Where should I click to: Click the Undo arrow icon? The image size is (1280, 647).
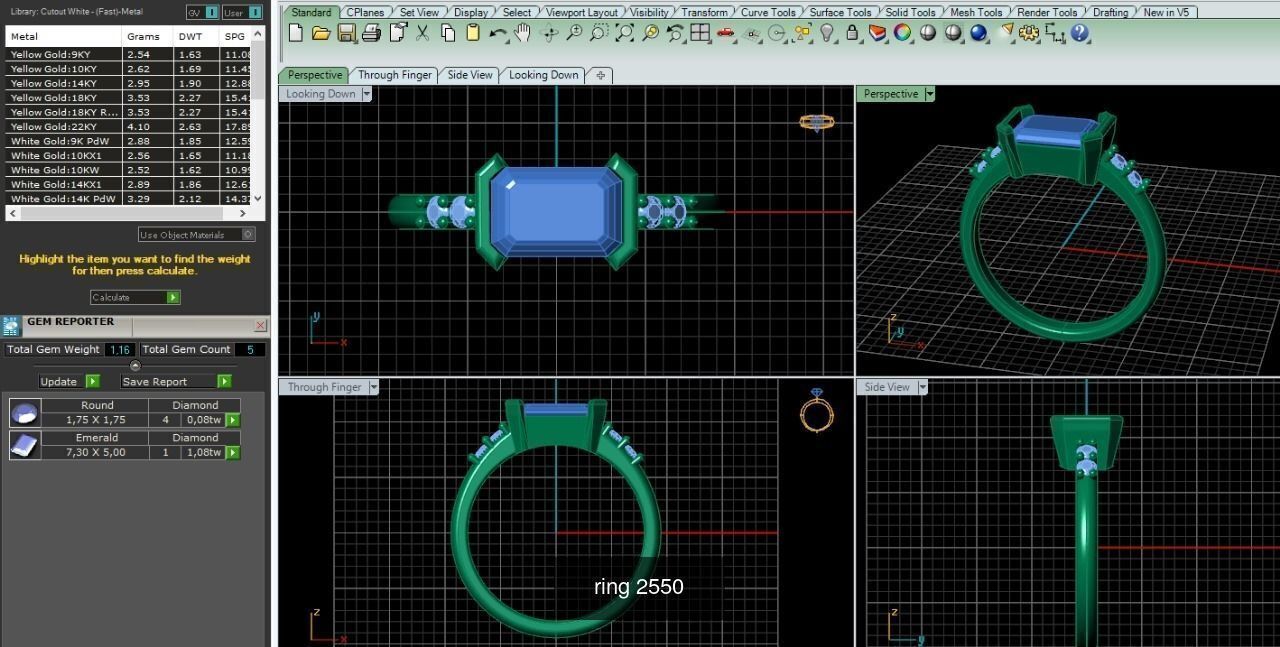coord(499,32)
